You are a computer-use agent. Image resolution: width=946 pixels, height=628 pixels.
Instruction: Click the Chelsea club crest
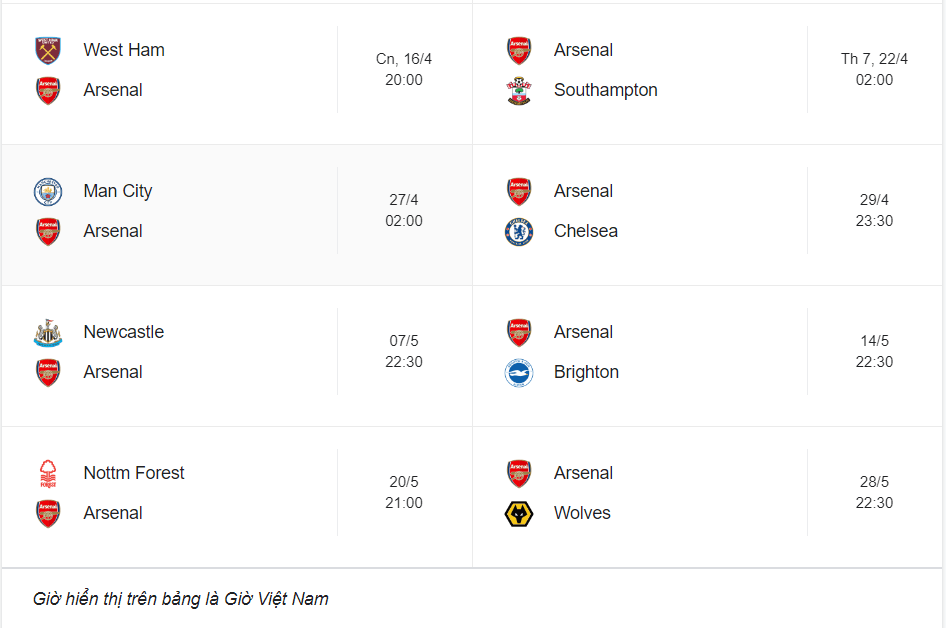518,232
